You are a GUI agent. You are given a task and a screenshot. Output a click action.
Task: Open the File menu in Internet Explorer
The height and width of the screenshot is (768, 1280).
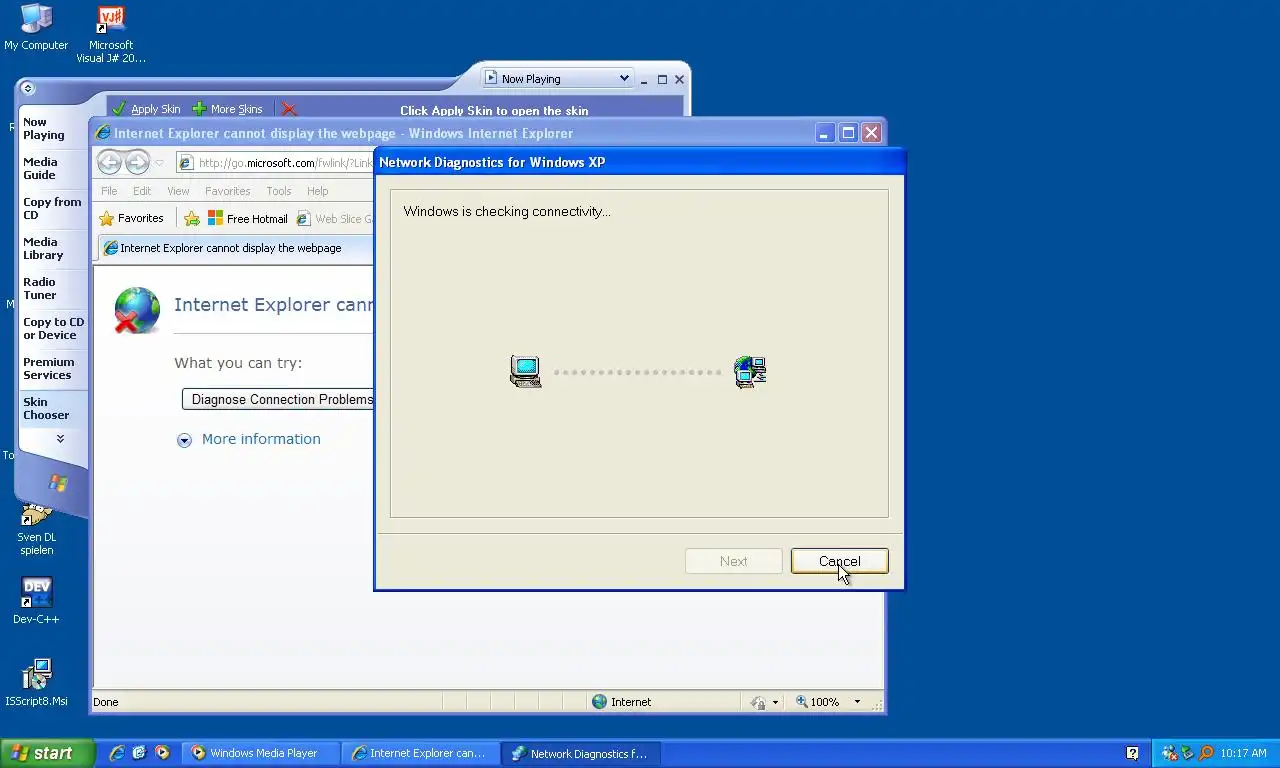pyautogui.click(x=109, y=191)
